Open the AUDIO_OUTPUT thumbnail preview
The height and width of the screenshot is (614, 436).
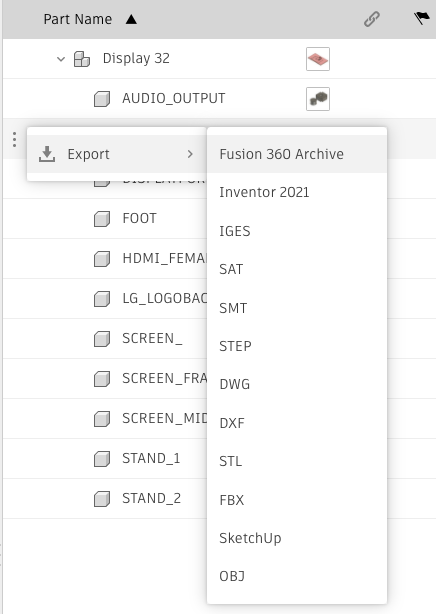(318, 99)
